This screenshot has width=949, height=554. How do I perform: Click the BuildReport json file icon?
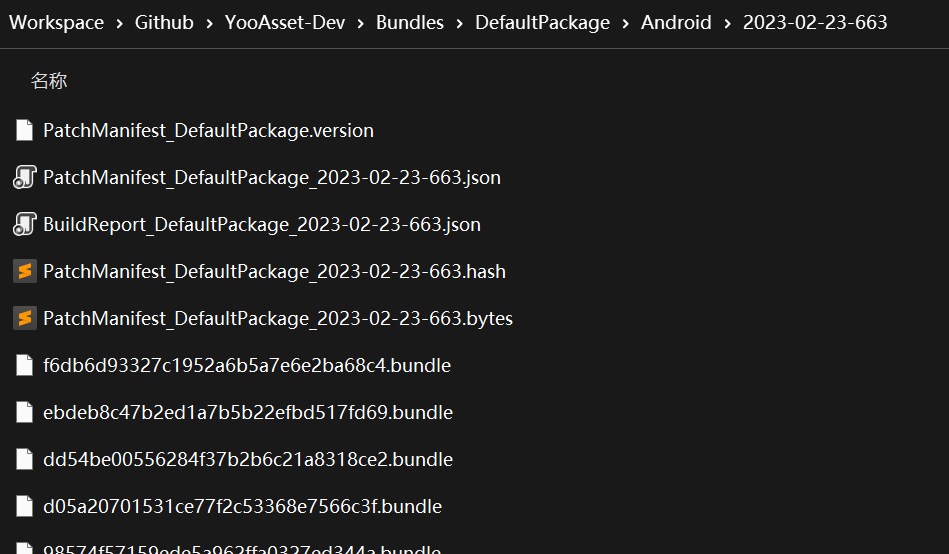(24, 224)
